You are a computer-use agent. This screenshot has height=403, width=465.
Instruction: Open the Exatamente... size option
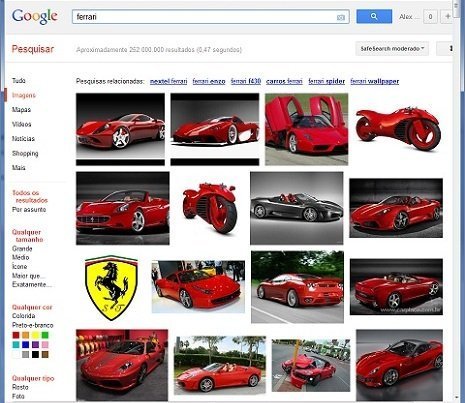point(32,285)
